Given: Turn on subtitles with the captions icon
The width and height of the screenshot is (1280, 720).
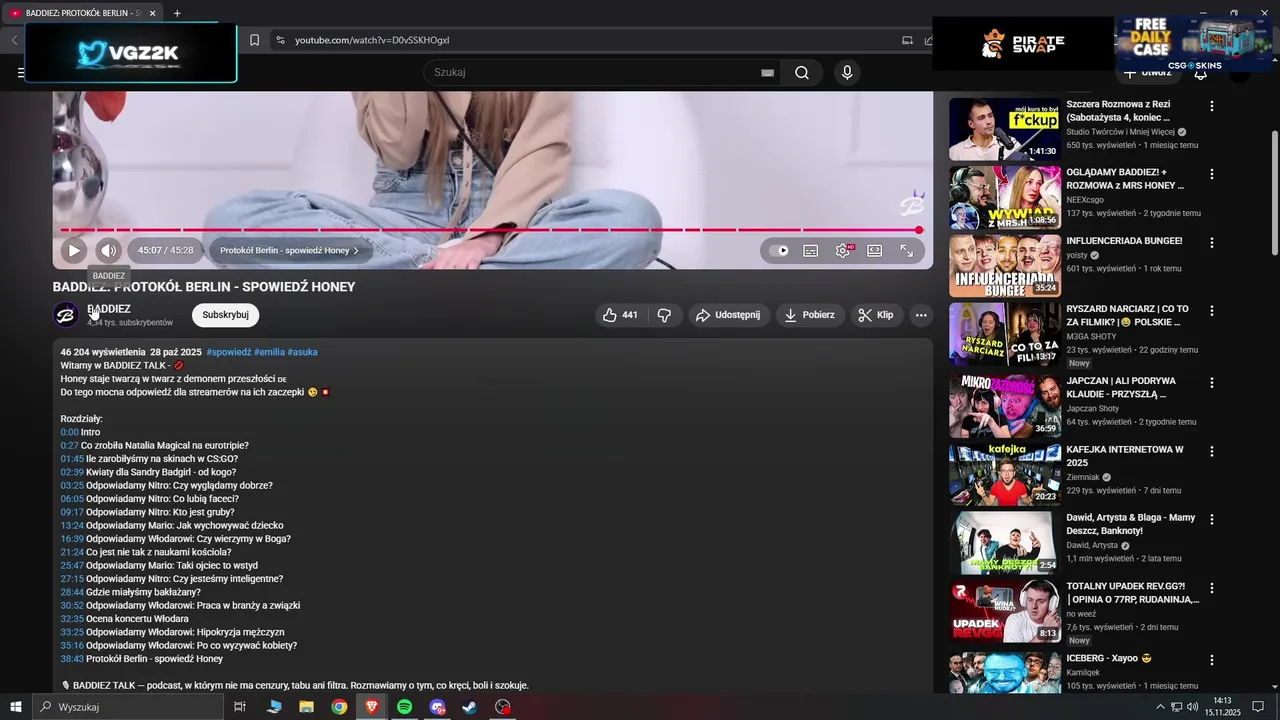Looking at the screenshot, I should pyautogui.click(x=811, y=251).
